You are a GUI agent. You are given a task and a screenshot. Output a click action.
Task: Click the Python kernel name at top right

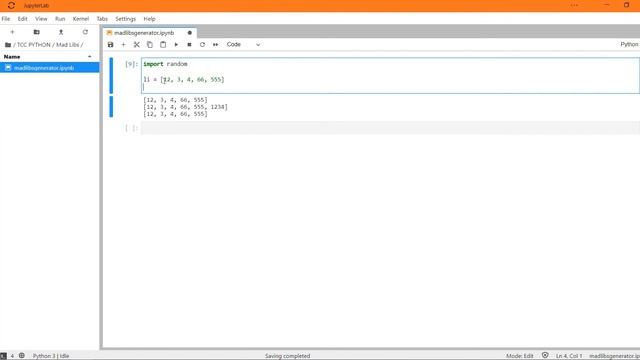[629, 44]
